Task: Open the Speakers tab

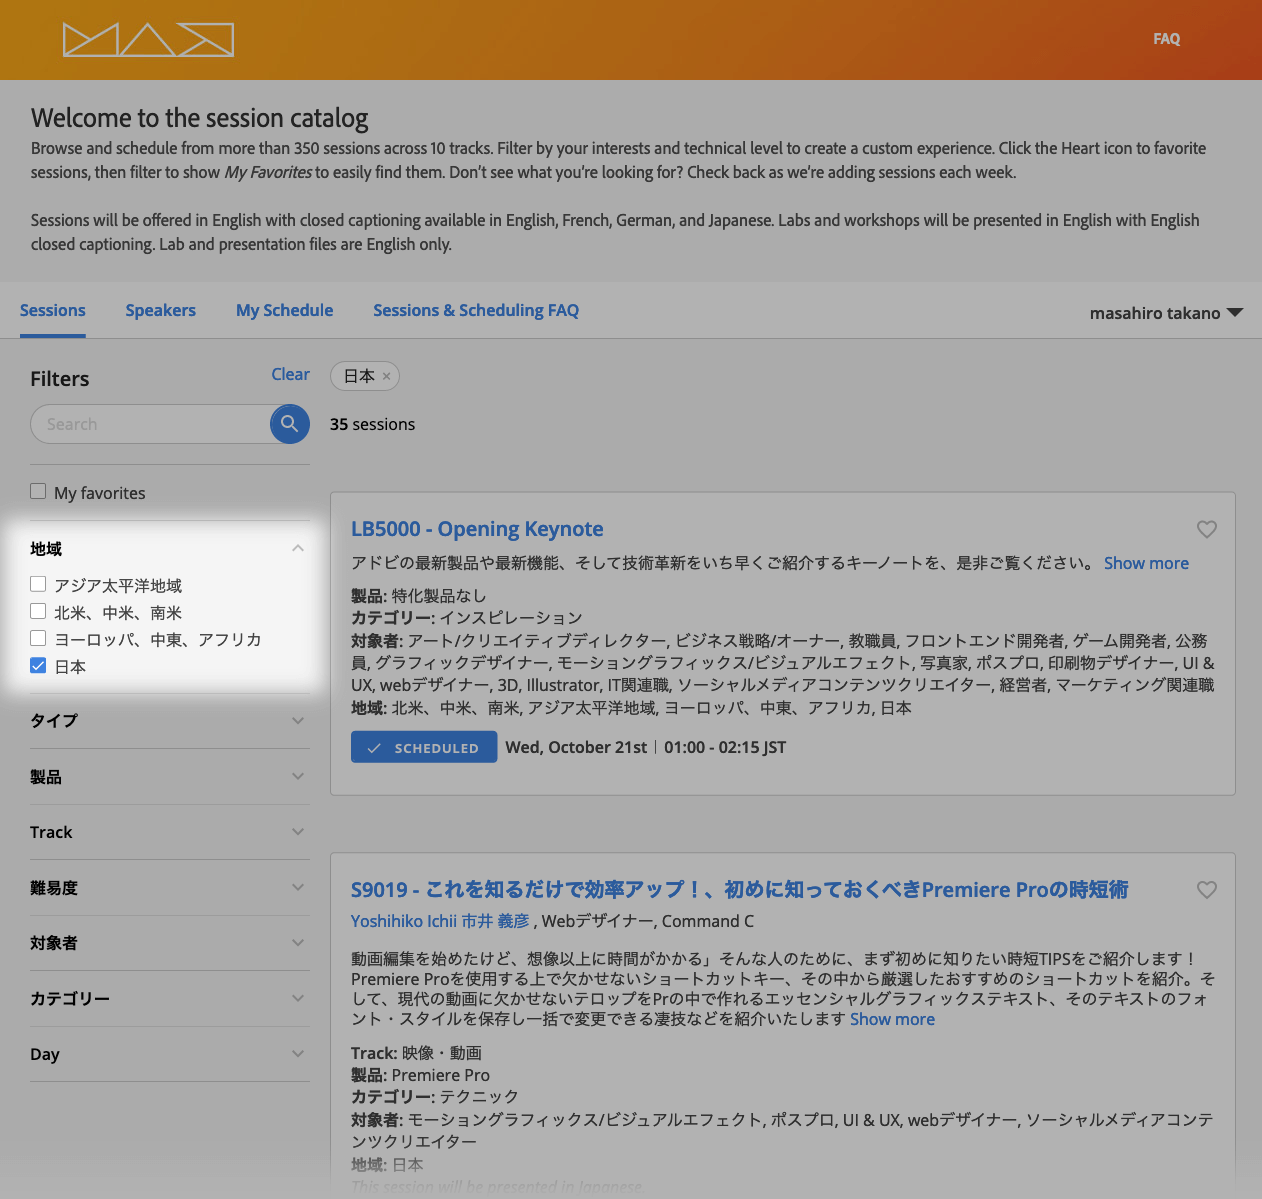Action: [x=161, y=310]
